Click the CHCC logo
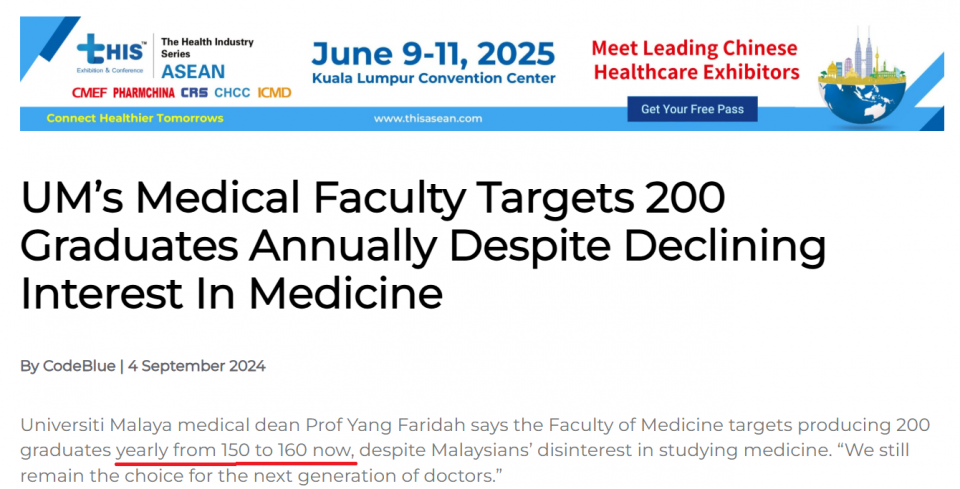The height and width of the screenshot is (489, 960). click(x=232, y=93)
